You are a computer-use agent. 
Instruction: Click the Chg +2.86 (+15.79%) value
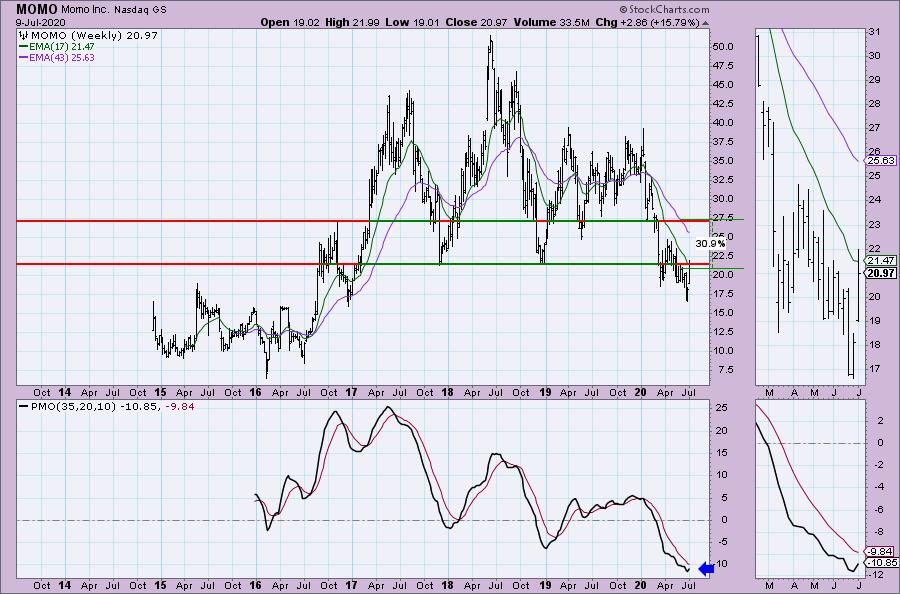coord(647,22)
